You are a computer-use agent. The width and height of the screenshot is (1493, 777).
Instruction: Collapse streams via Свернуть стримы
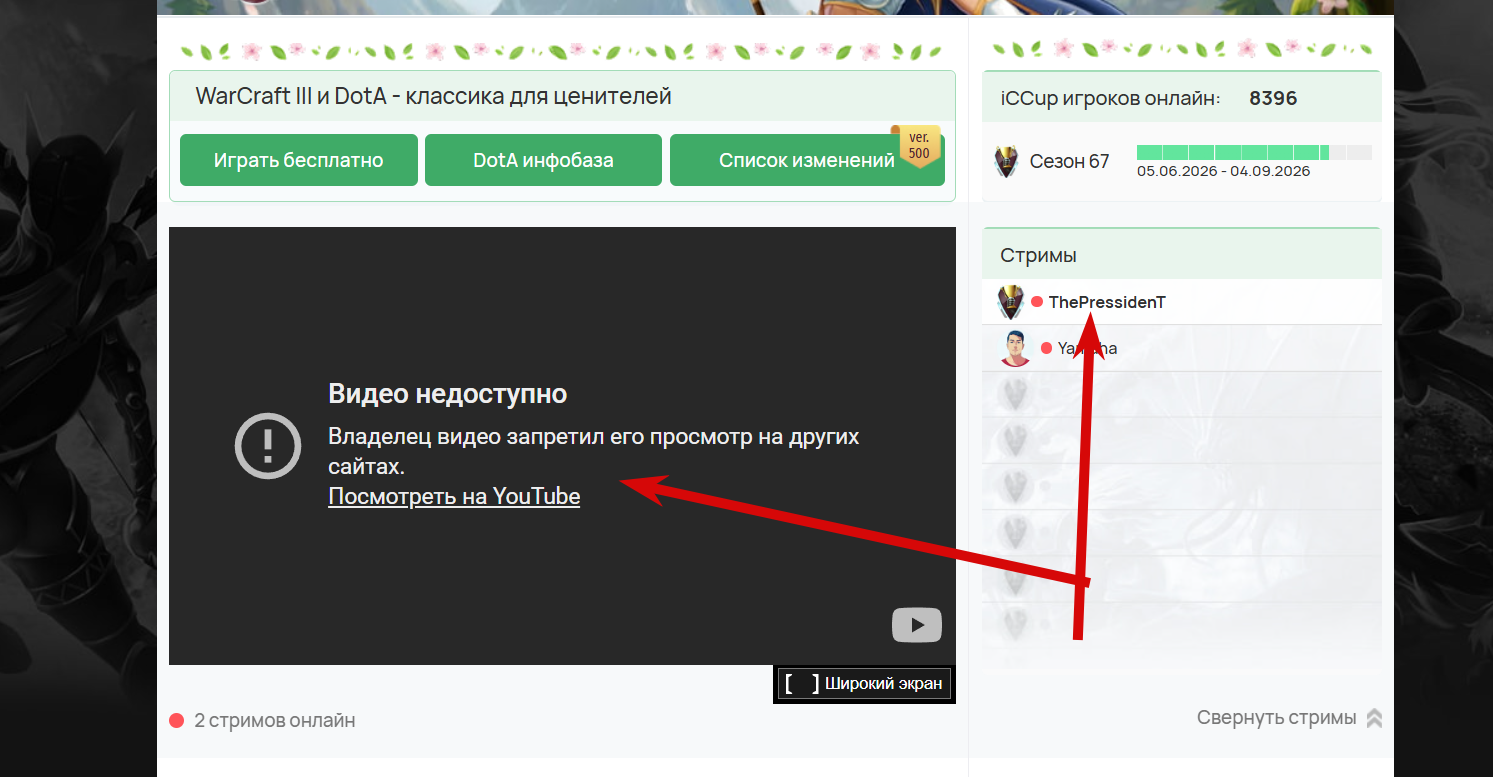point(1289,718)
